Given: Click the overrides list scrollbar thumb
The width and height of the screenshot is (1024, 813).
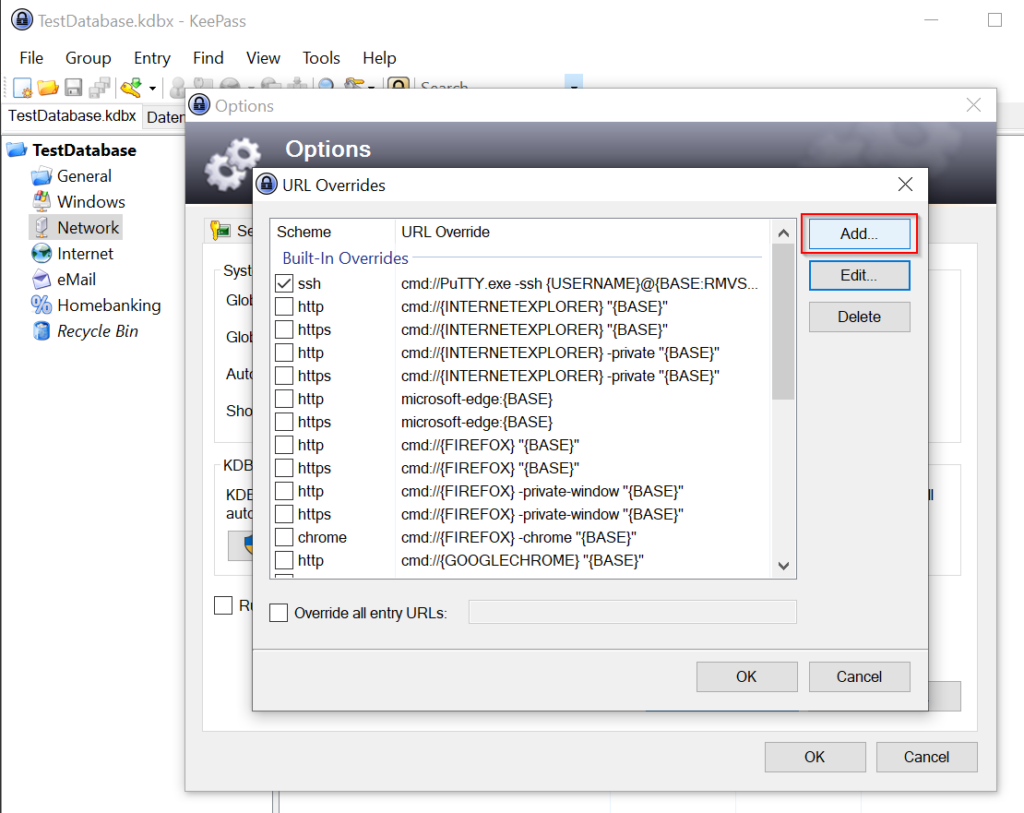Looking at the screenshot, I should 784,321.
